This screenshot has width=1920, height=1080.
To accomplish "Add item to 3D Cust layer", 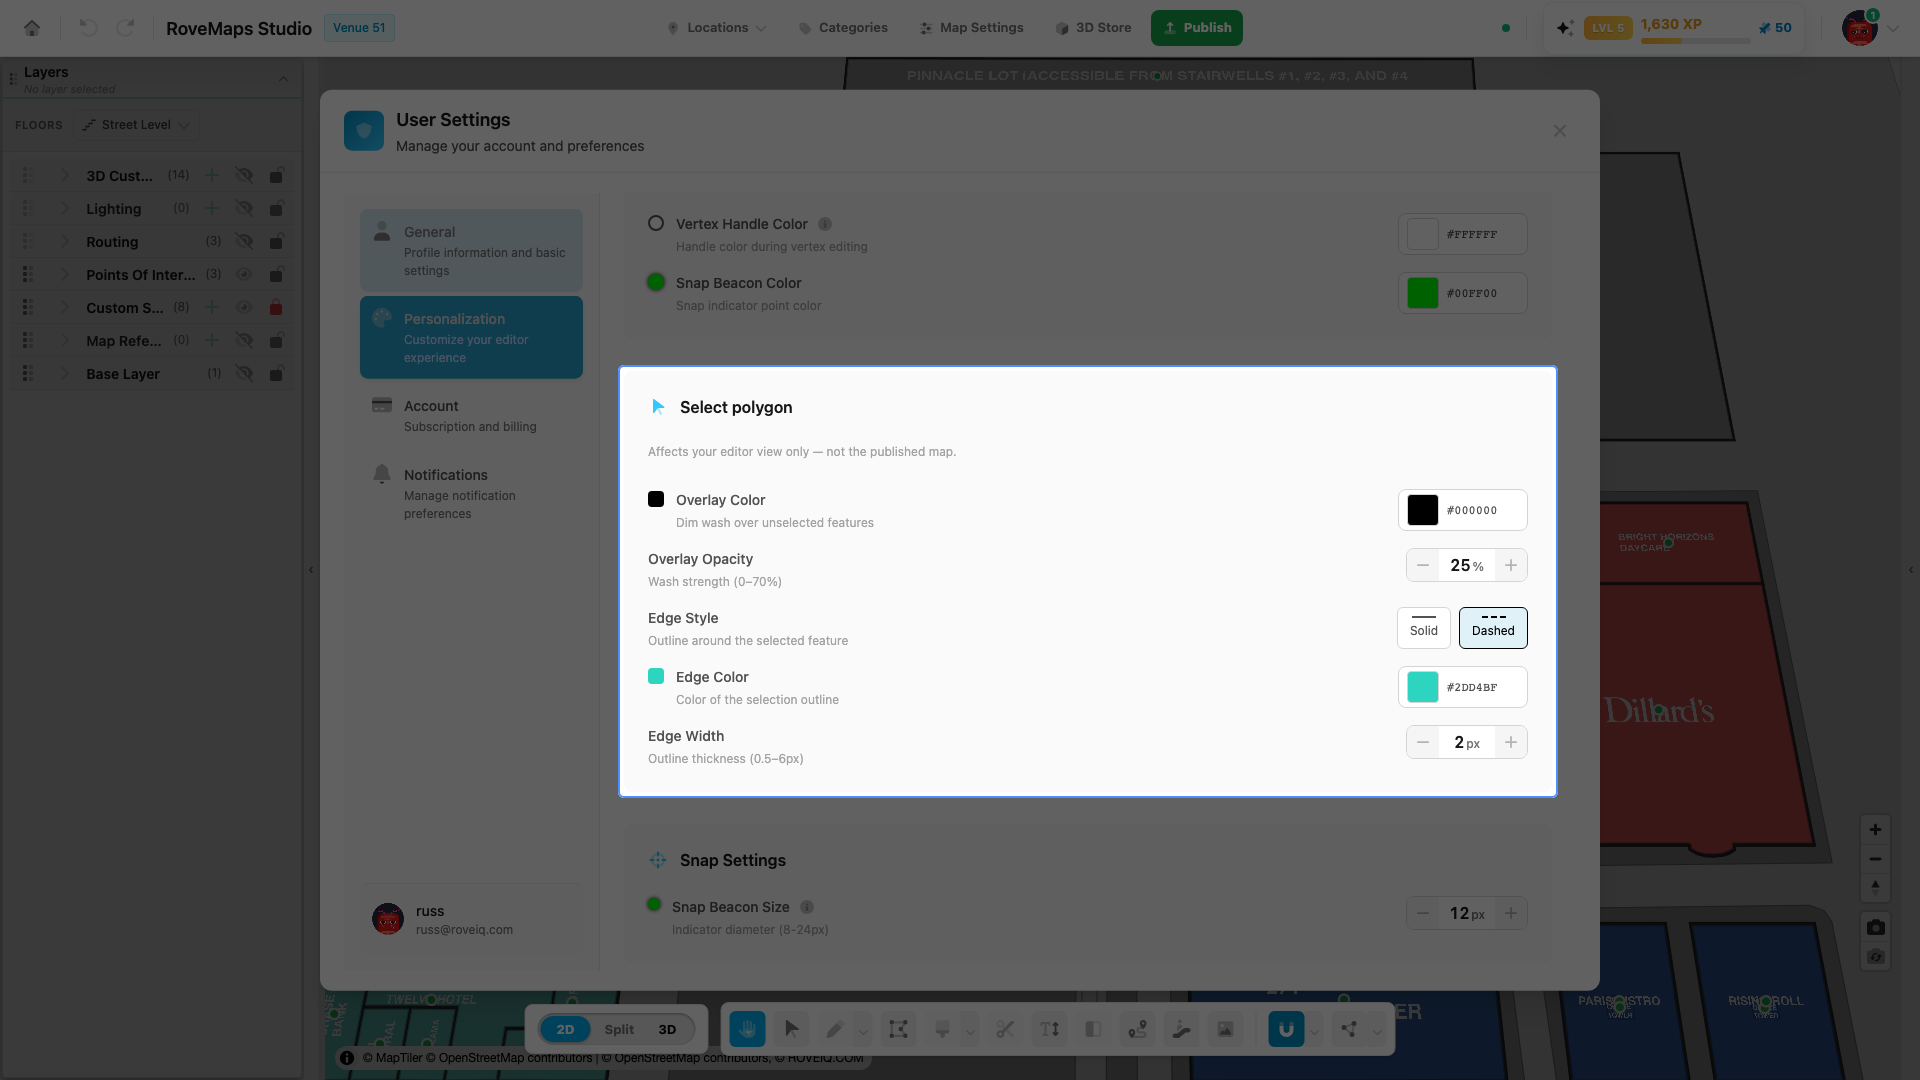I will point(212,175).
